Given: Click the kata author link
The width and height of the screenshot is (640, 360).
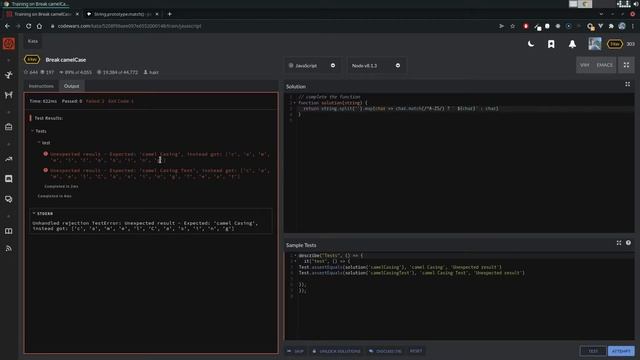Looking at the screenshot, I should click(151, 72).
